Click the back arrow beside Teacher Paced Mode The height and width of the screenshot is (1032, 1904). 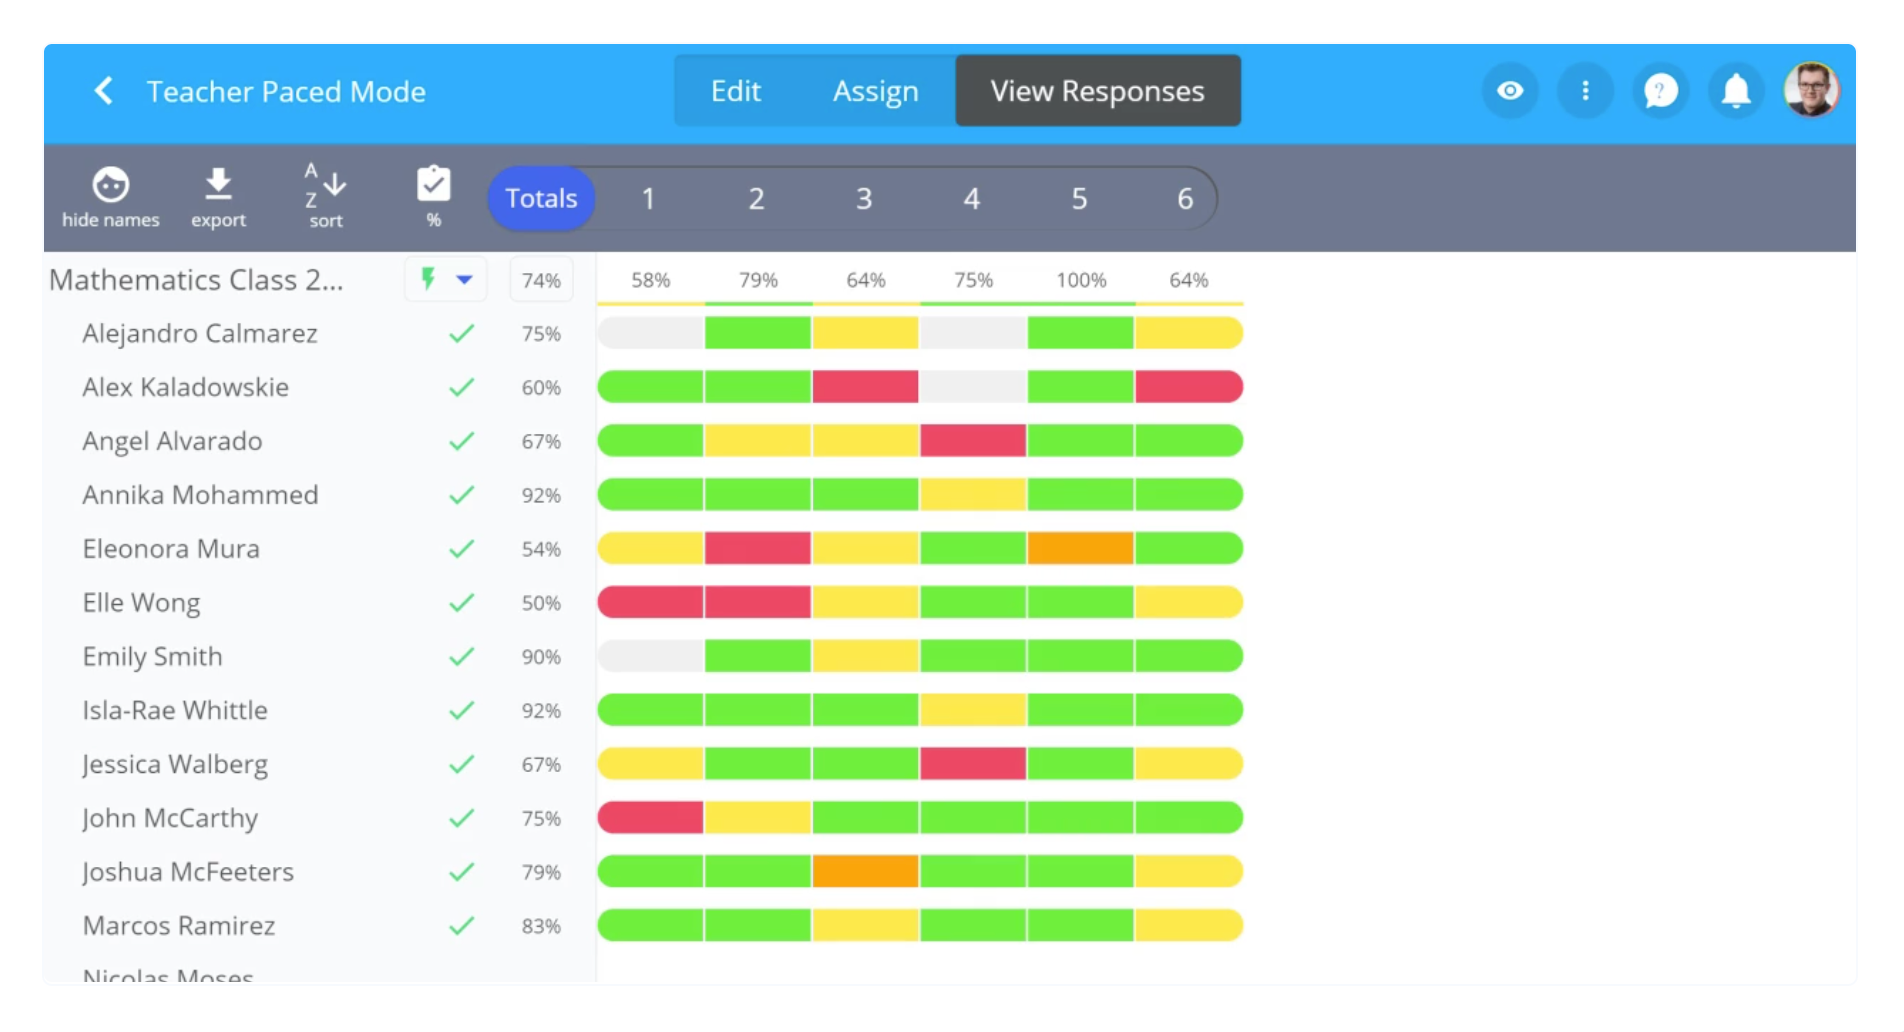103,91
